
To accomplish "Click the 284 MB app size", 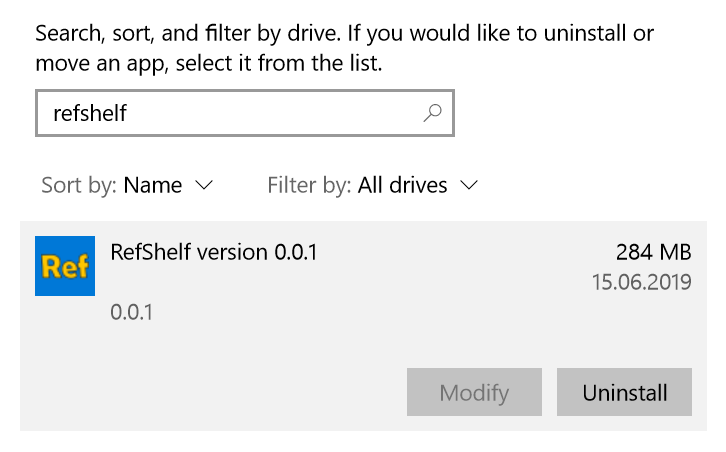I will pos(654,252).
